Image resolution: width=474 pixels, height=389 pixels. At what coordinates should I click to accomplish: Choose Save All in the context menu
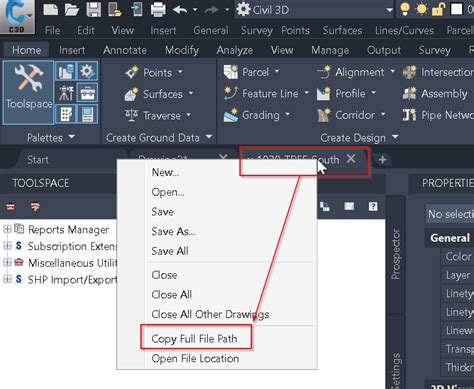pos(170,251)
